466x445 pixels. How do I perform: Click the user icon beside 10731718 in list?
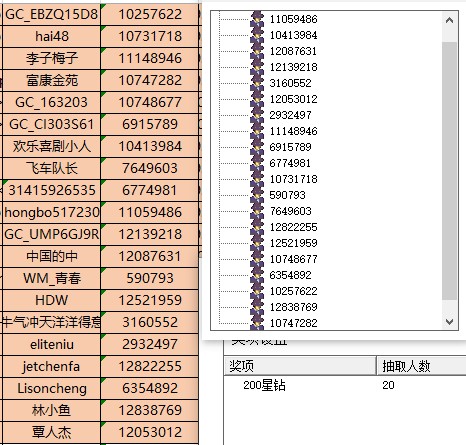coord(257,179)
